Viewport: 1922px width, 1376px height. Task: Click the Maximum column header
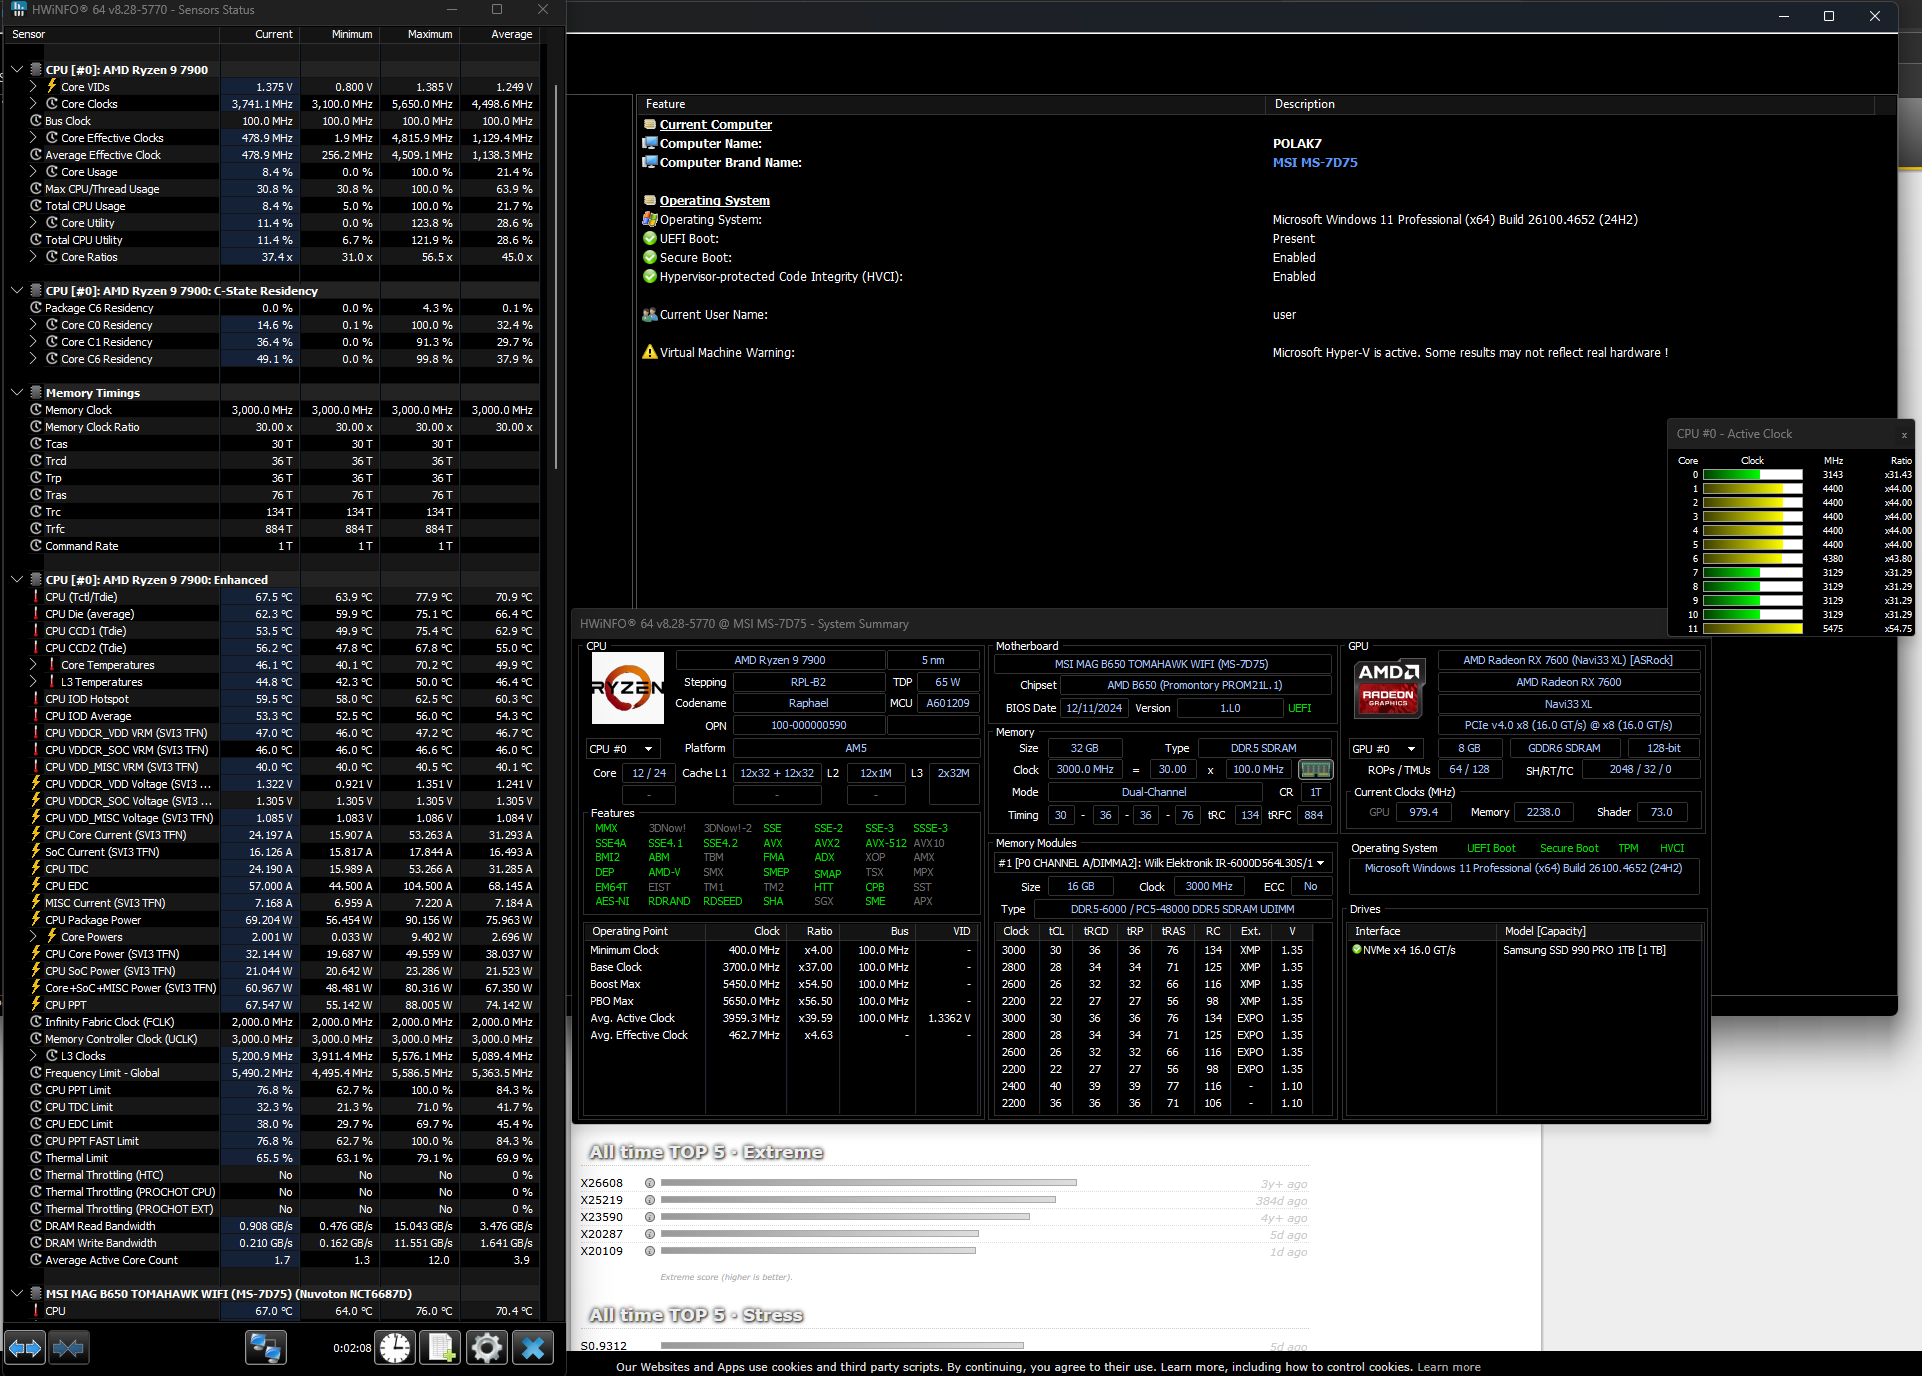[x=429, y=34]
